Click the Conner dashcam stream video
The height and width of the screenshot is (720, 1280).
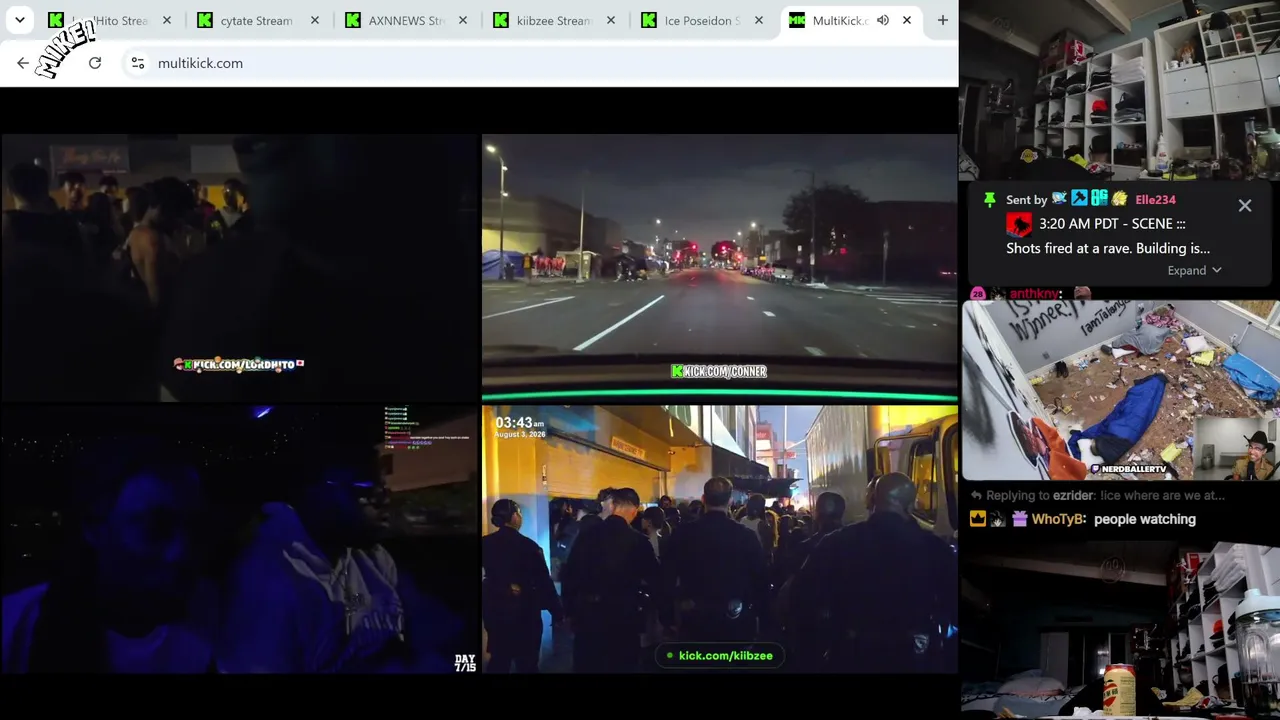[x=720, y=268]
